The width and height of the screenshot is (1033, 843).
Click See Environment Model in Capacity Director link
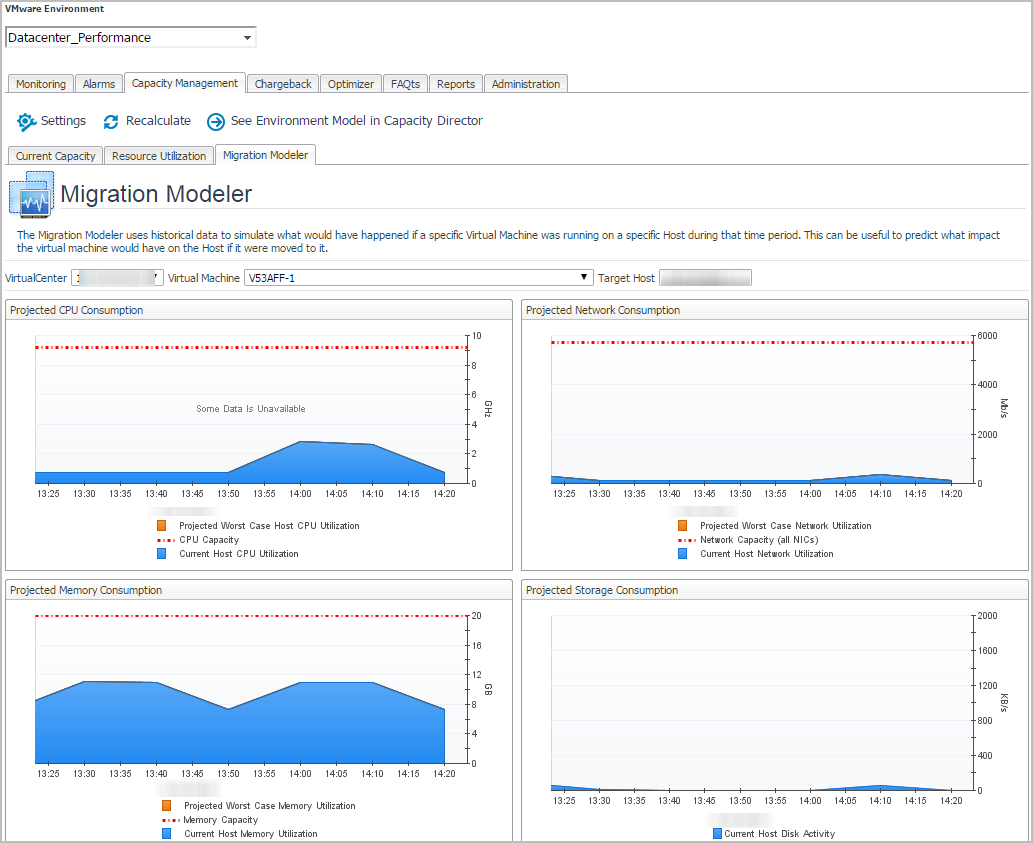[356, 121]
